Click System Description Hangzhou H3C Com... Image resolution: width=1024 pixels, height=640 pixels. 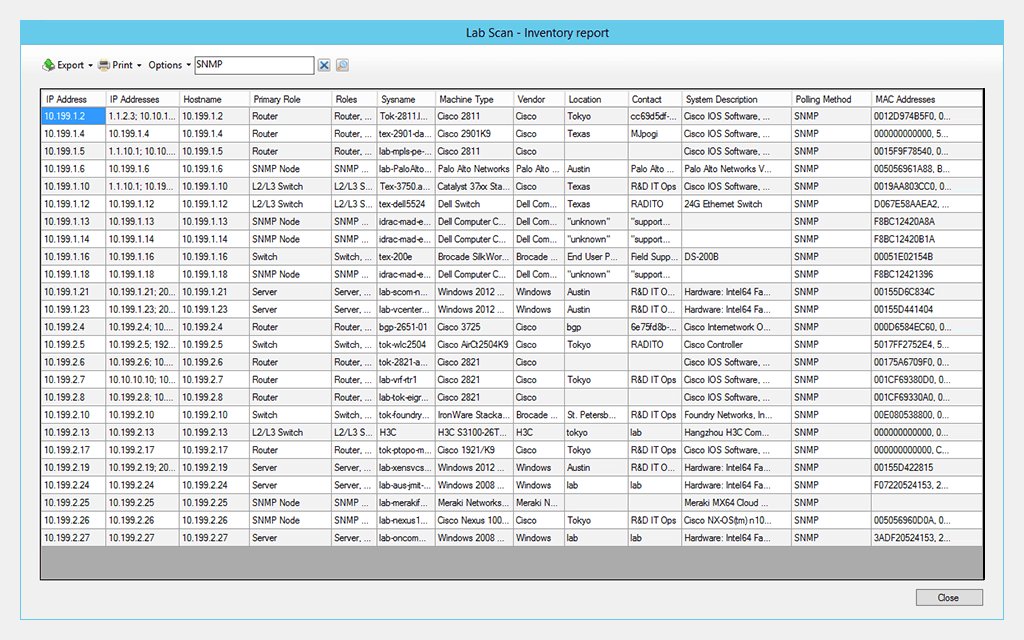pyautogui.click(x=737, y=432)
